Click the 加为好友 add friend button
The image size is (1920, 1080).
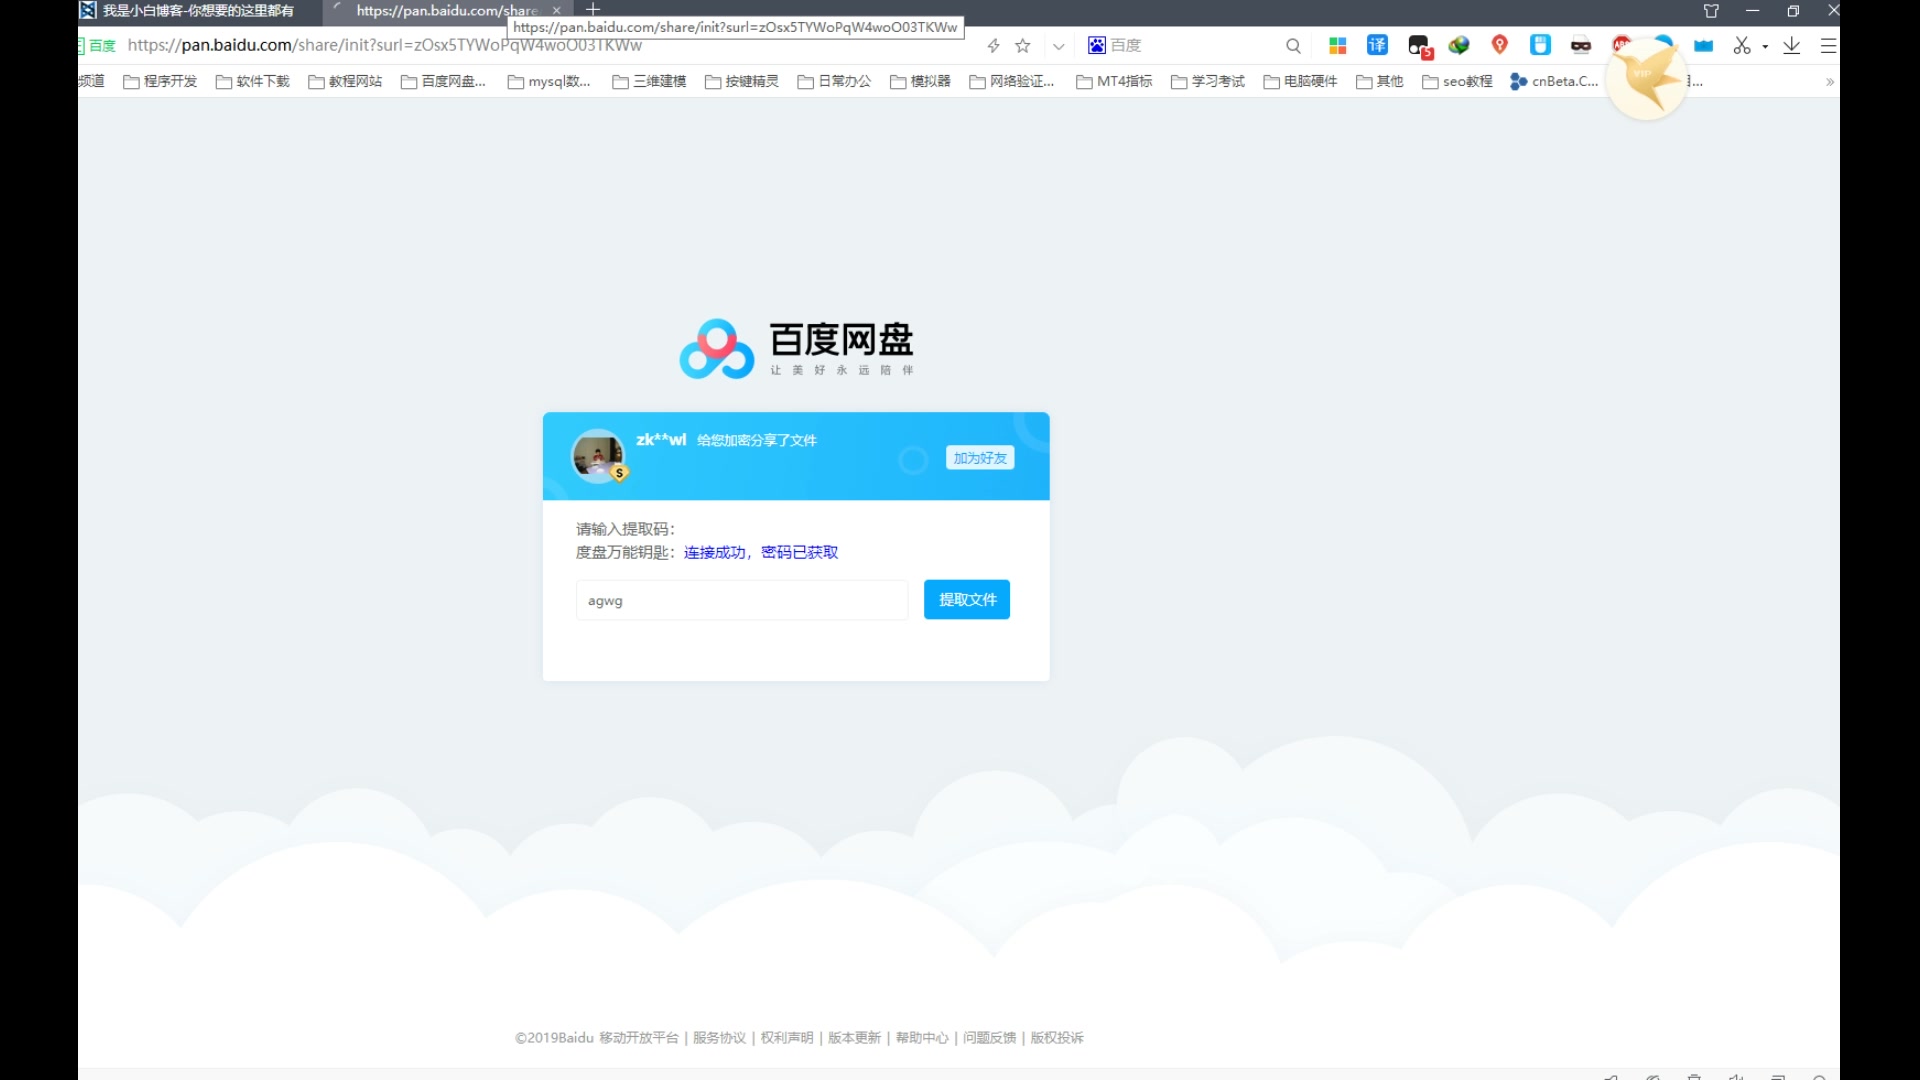[980, 458]
